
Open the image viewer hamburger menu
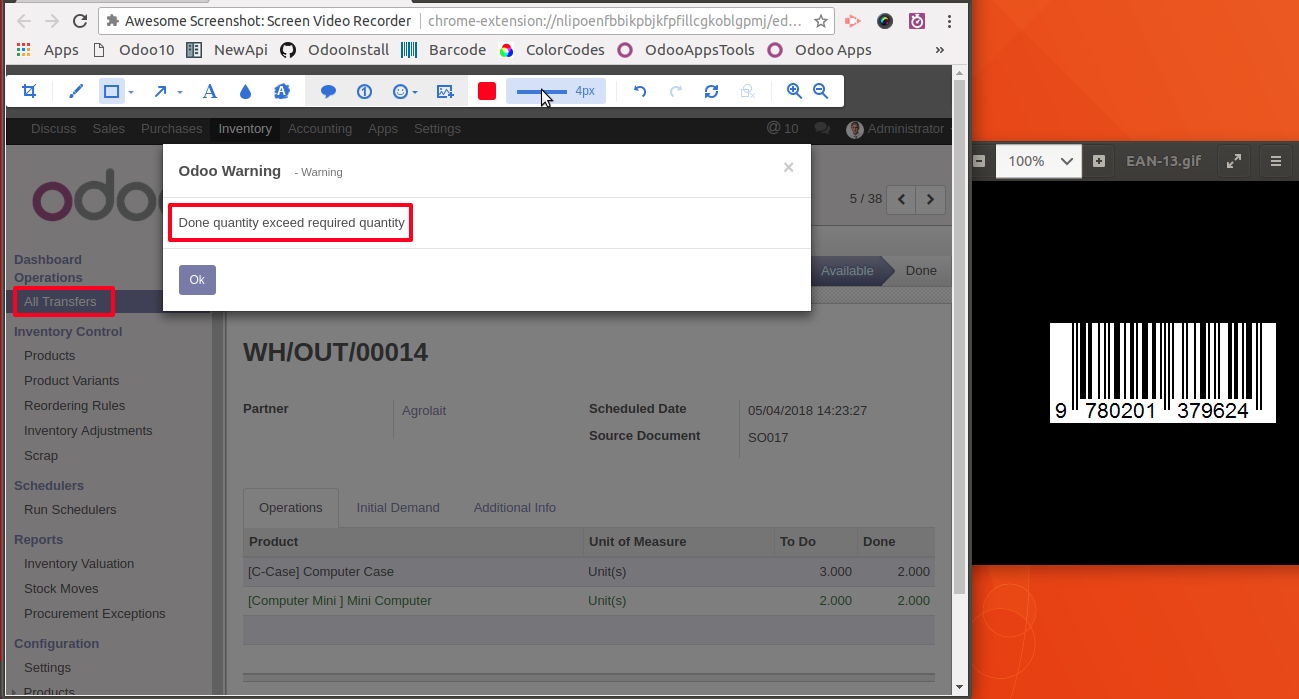[1276, 161]
